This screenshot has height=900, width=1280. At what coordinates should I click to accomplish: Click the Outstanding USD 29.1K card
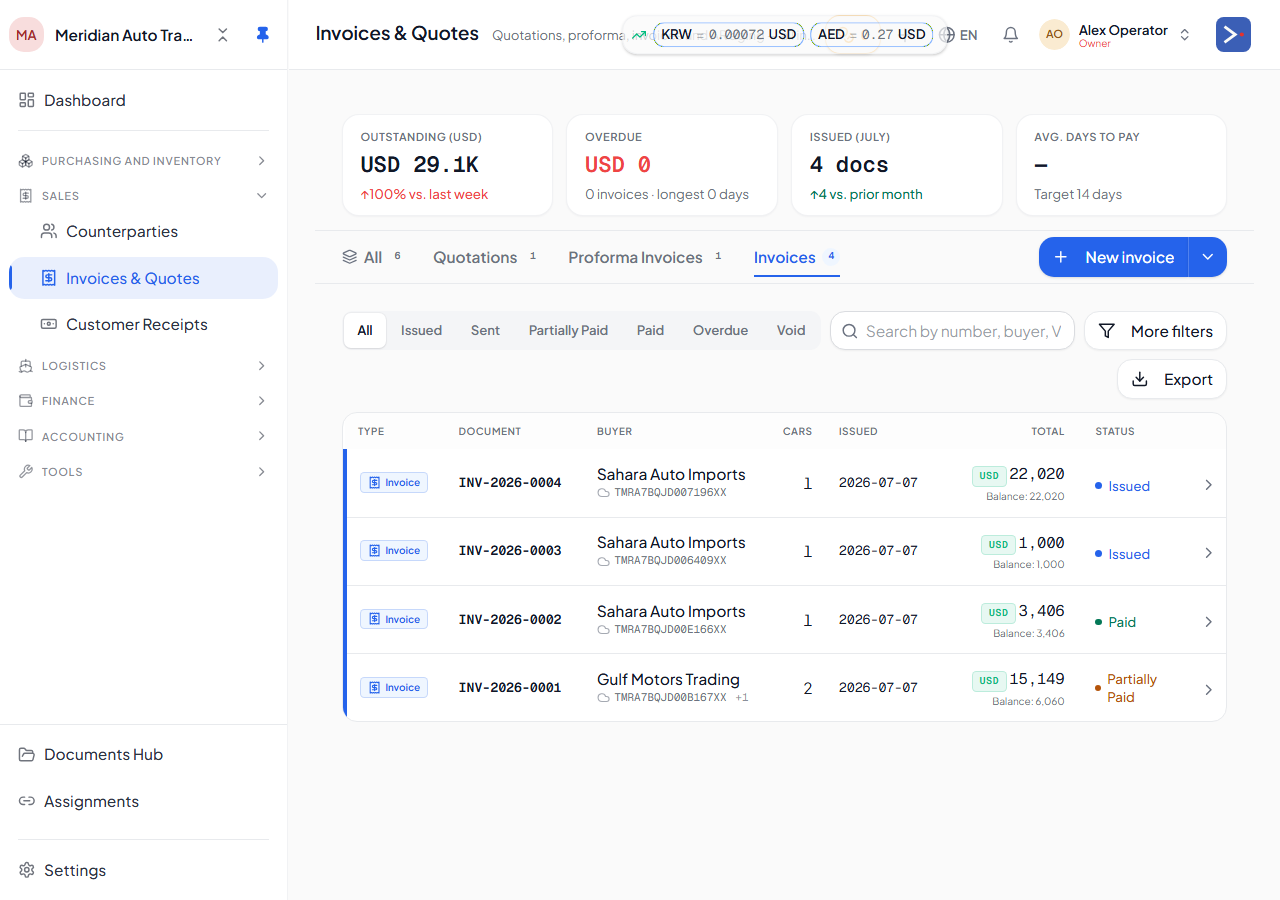click(447, 165)
